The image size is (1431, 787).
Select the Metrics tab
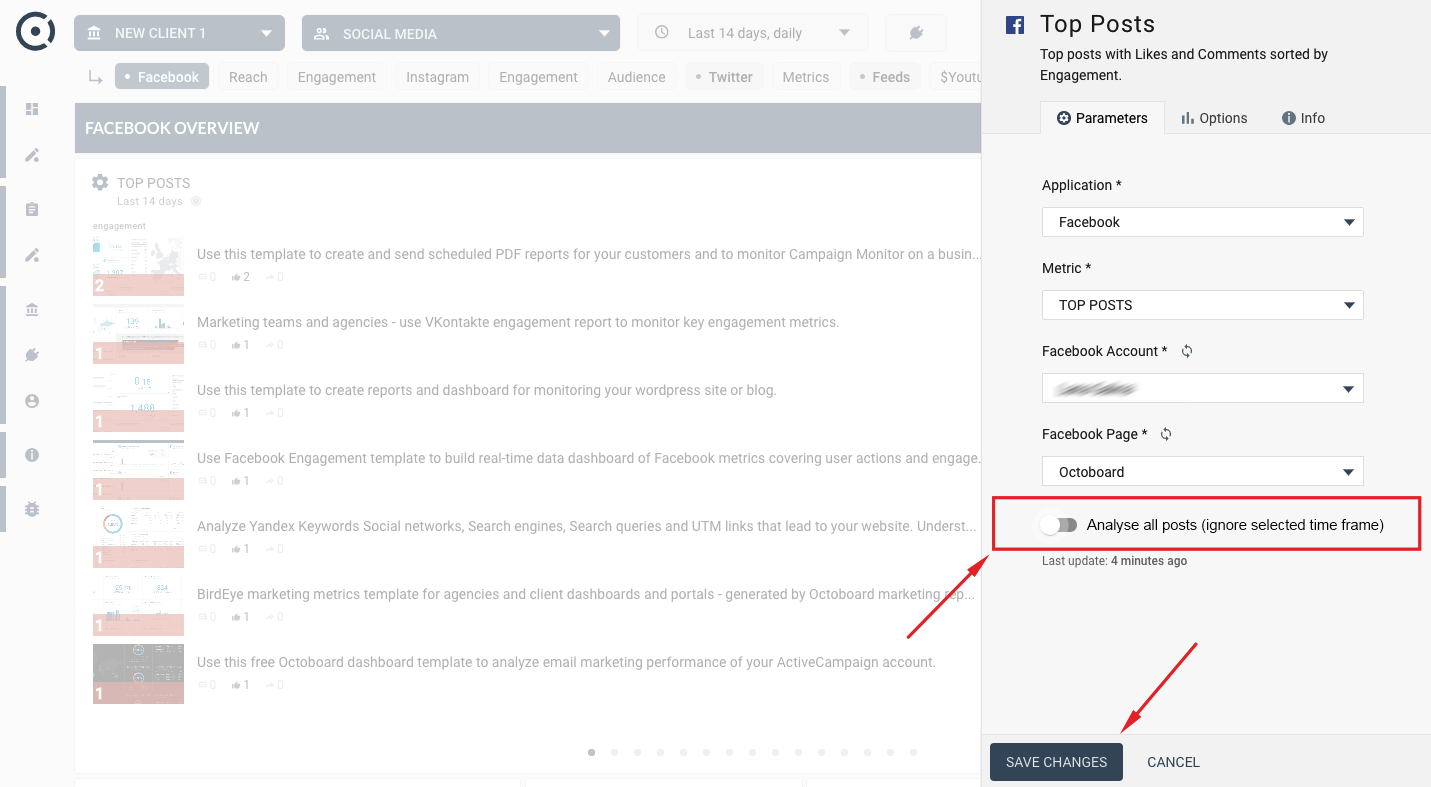[x=806, y=77]
